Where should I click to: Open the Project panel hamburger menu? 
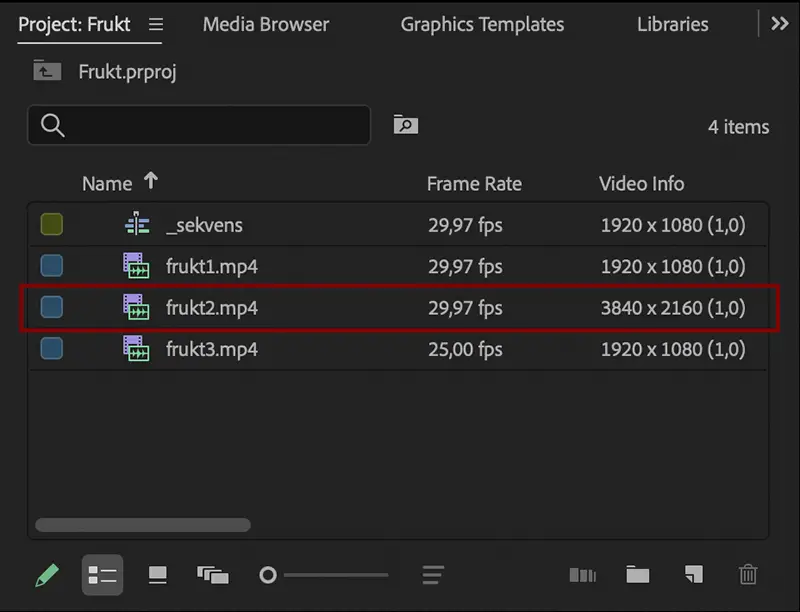pyautogui.click(x=156, y=24)
